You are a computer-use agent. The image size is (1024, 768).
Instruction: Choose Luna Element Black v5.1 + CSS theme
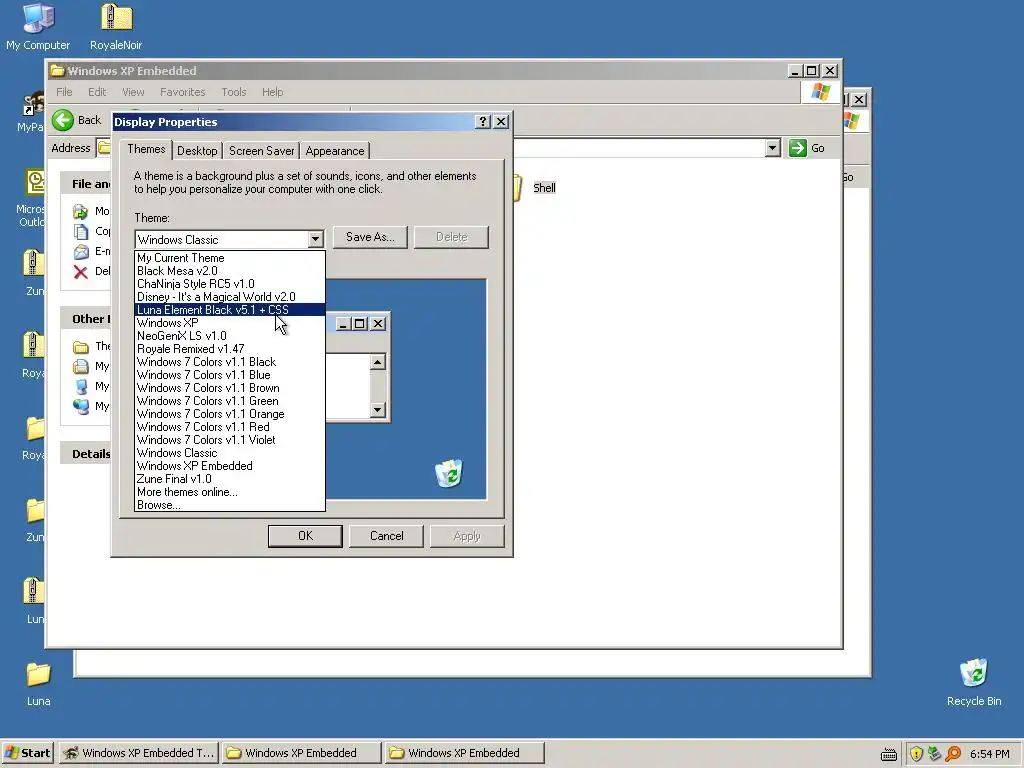point(230,310)
